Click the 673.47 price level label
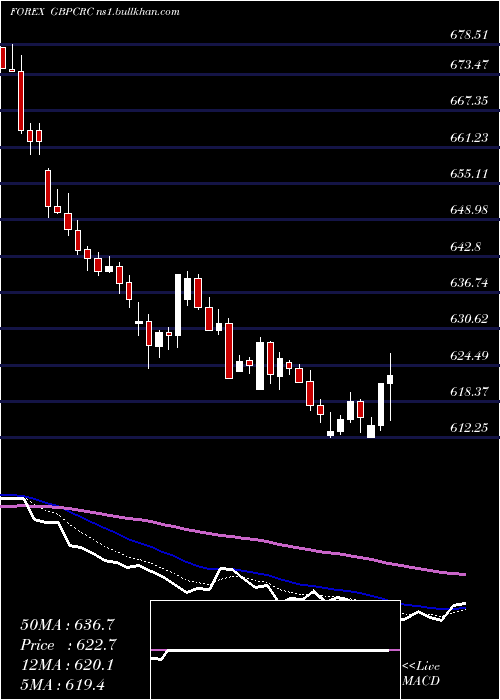The height and width of the screenshot is (700, 500). (x=469, y=65)
